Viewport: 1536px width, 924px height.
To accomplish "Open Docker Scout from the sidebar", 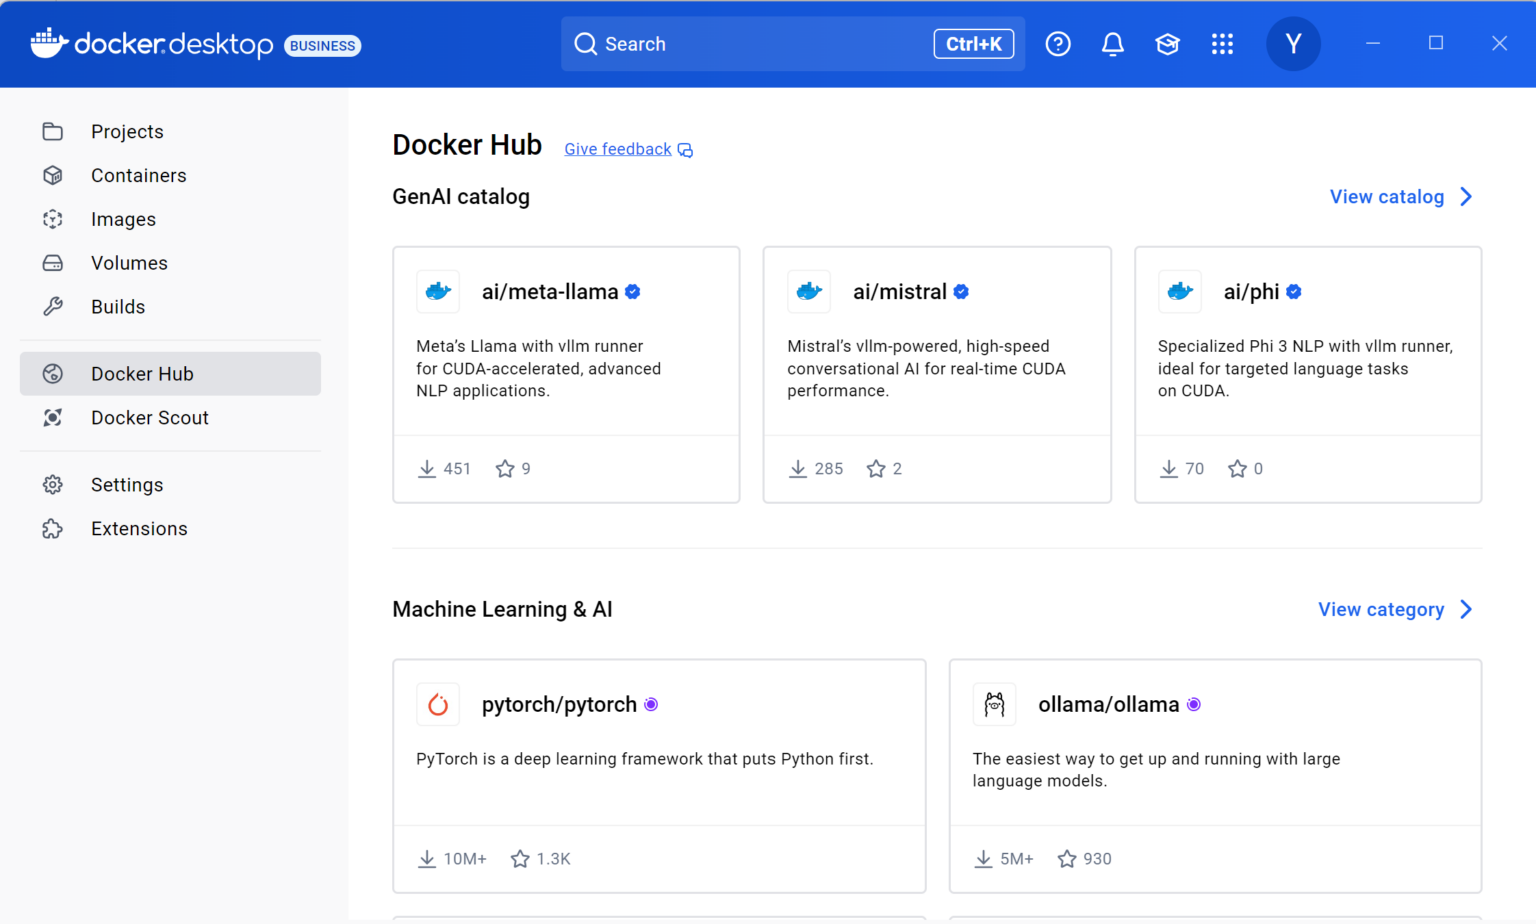I will (x=149, y=418).
